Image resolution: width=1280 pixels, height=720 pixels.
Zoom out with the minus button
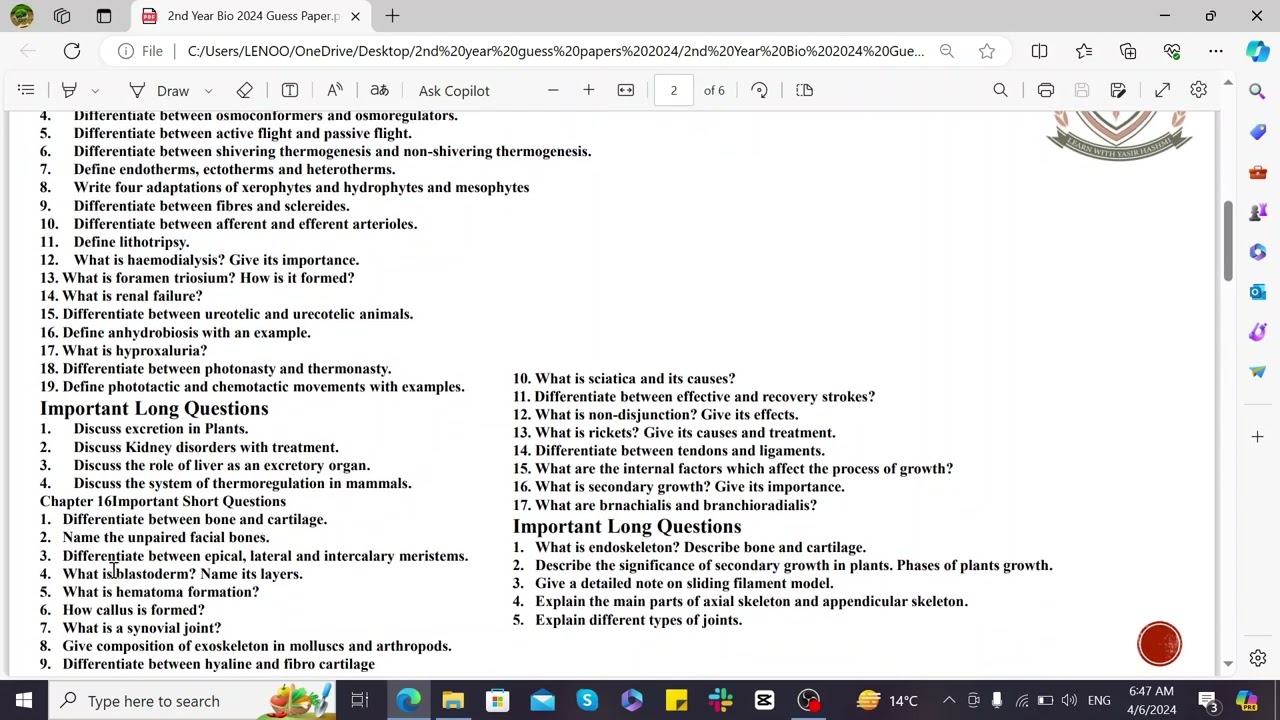(552, 90)
